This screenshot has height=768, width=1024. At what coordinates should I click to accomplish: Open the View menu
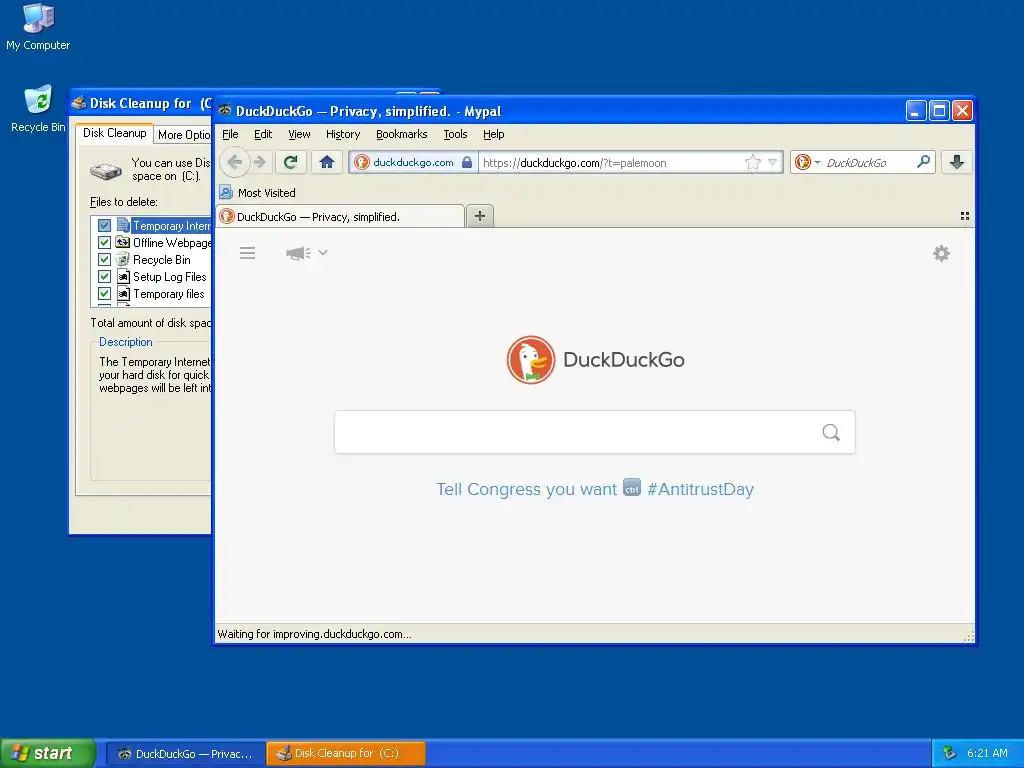[x=299, y=134]
